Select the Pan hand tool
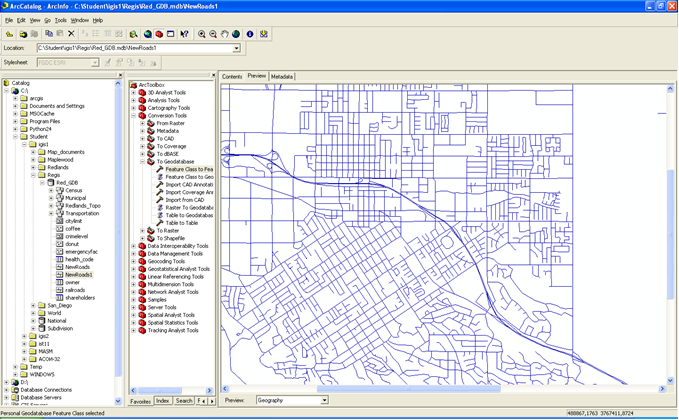Viewport: 679px width, 420px height. click(x=225, y=34)
